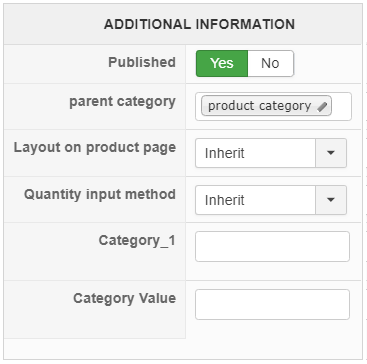Click the Quantity input method label
This screenshot has width=367, height=364.
(x=100, y=194)
